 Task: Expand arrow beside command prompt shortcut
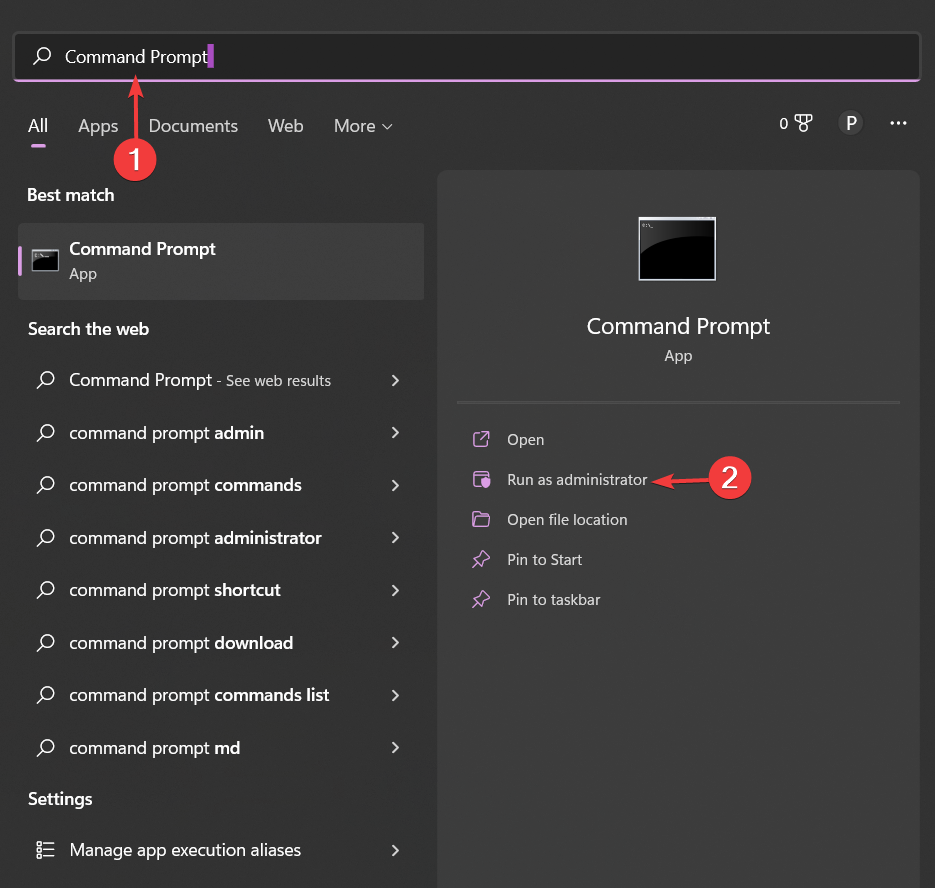click(396, 590)
